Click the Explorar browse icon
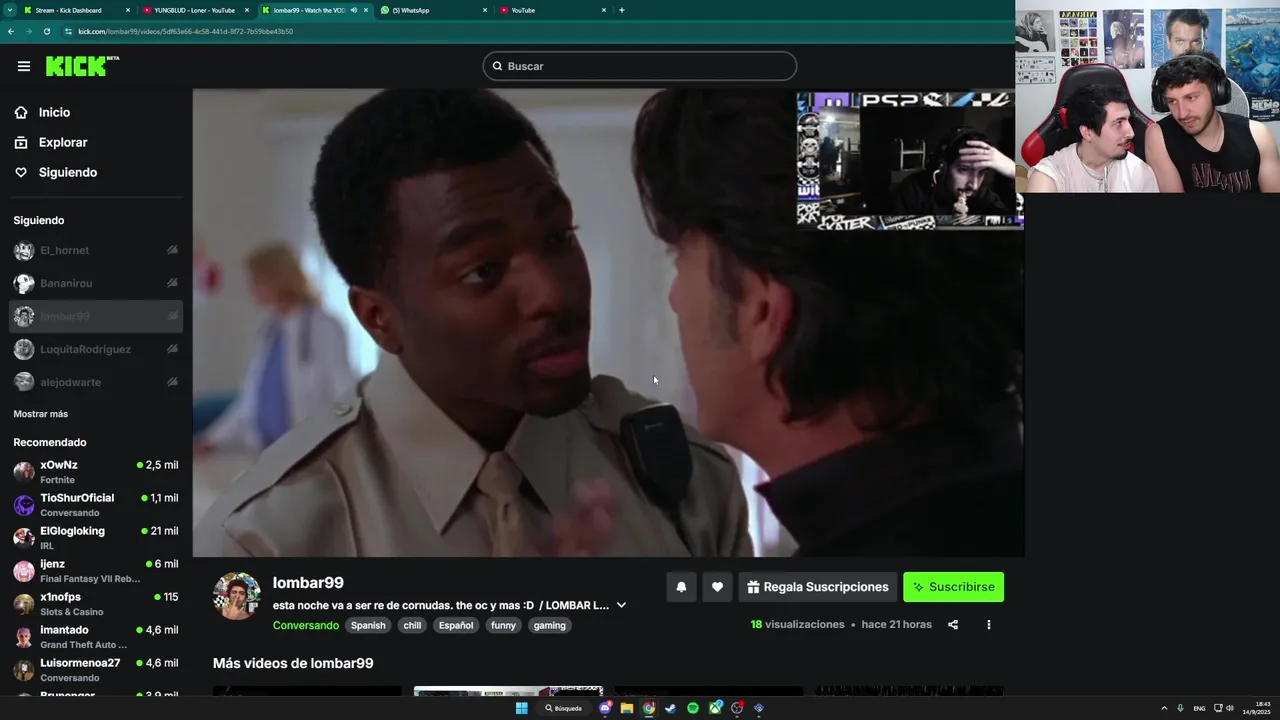The height and width of the screenshot is (720, 1280). [21, 143]
